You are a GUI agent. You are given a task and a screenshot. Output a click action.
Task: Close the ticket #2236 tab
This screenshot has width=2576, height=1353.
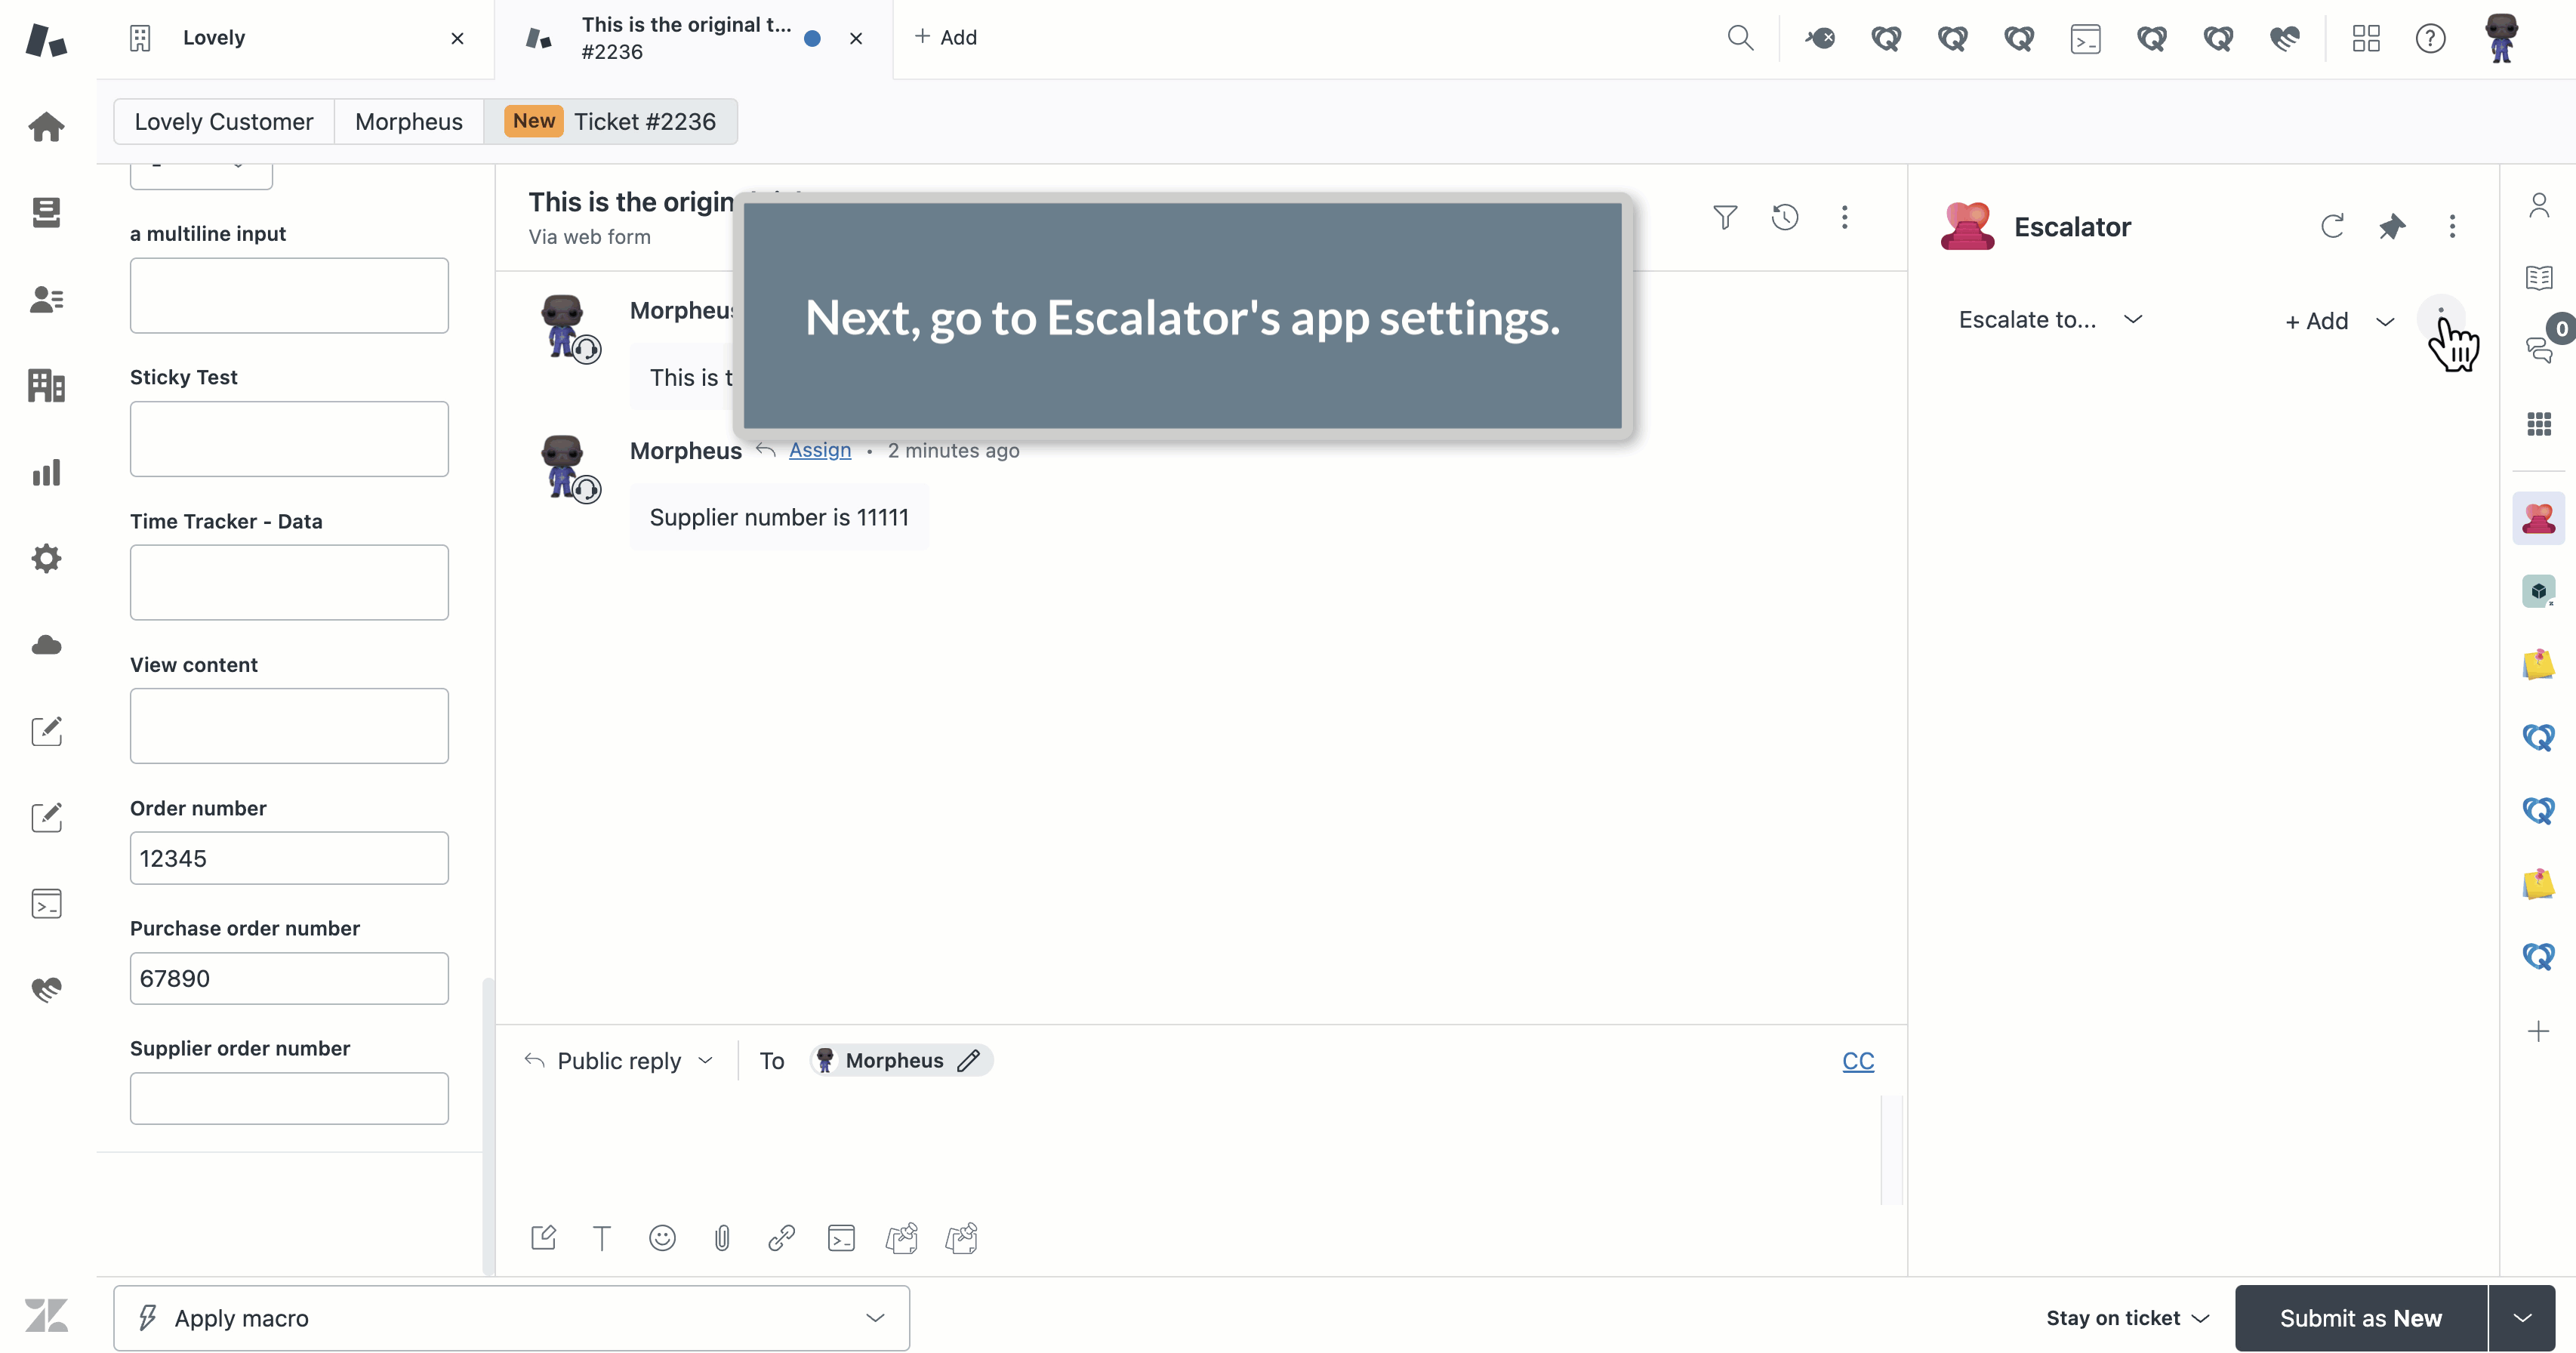pos(856,38)
